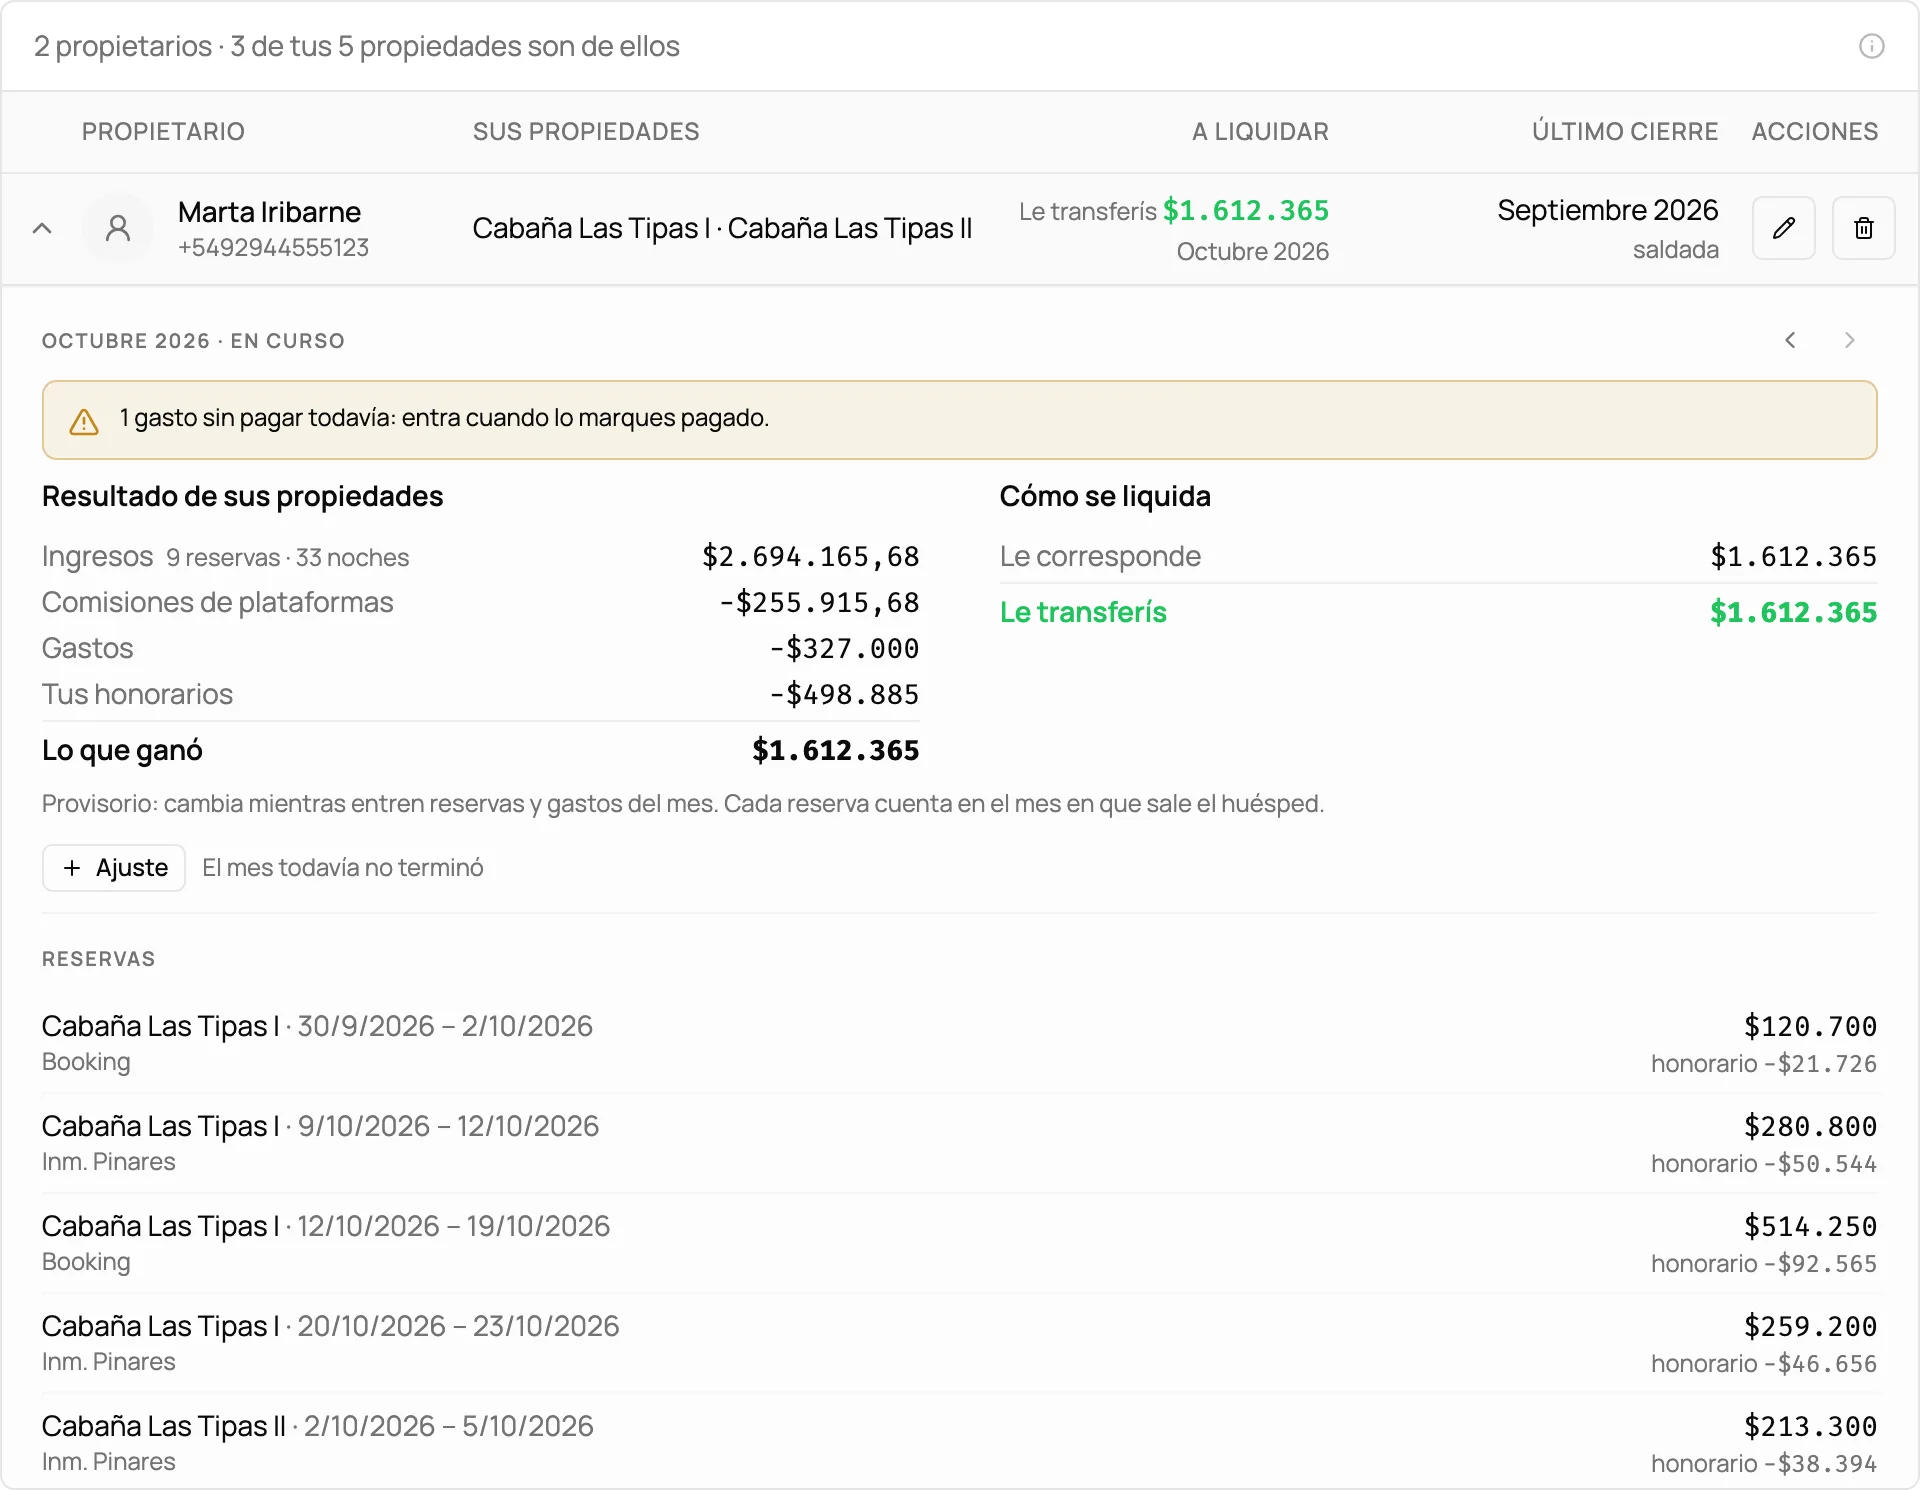Click Marta Iribarne's user avatar icon
Image resolution: width=1920 pixels, height=1490 pixels.
(x=118, y=229)
